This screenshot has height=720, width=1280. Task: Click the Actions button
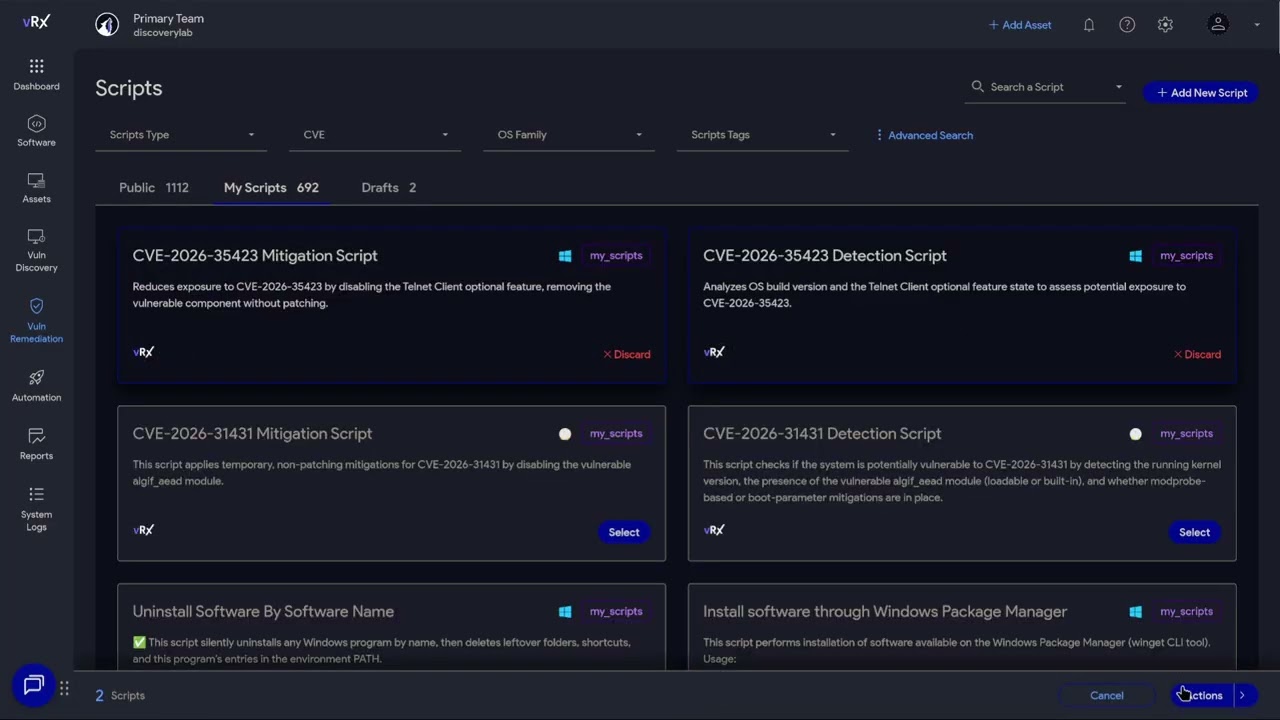coord(1203,695)
